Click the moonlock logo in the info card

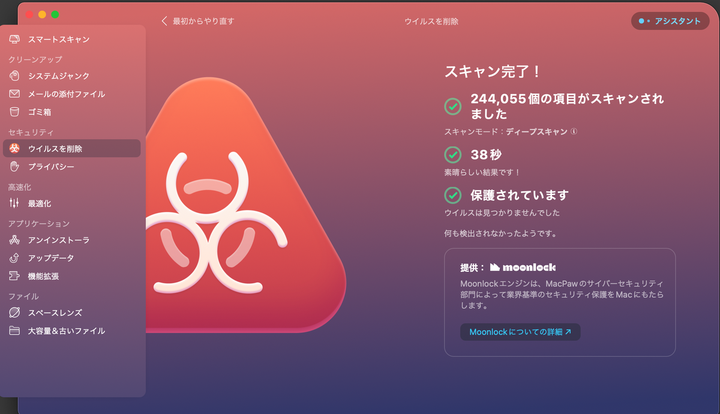pyautogui.click(x=523, y=267)
